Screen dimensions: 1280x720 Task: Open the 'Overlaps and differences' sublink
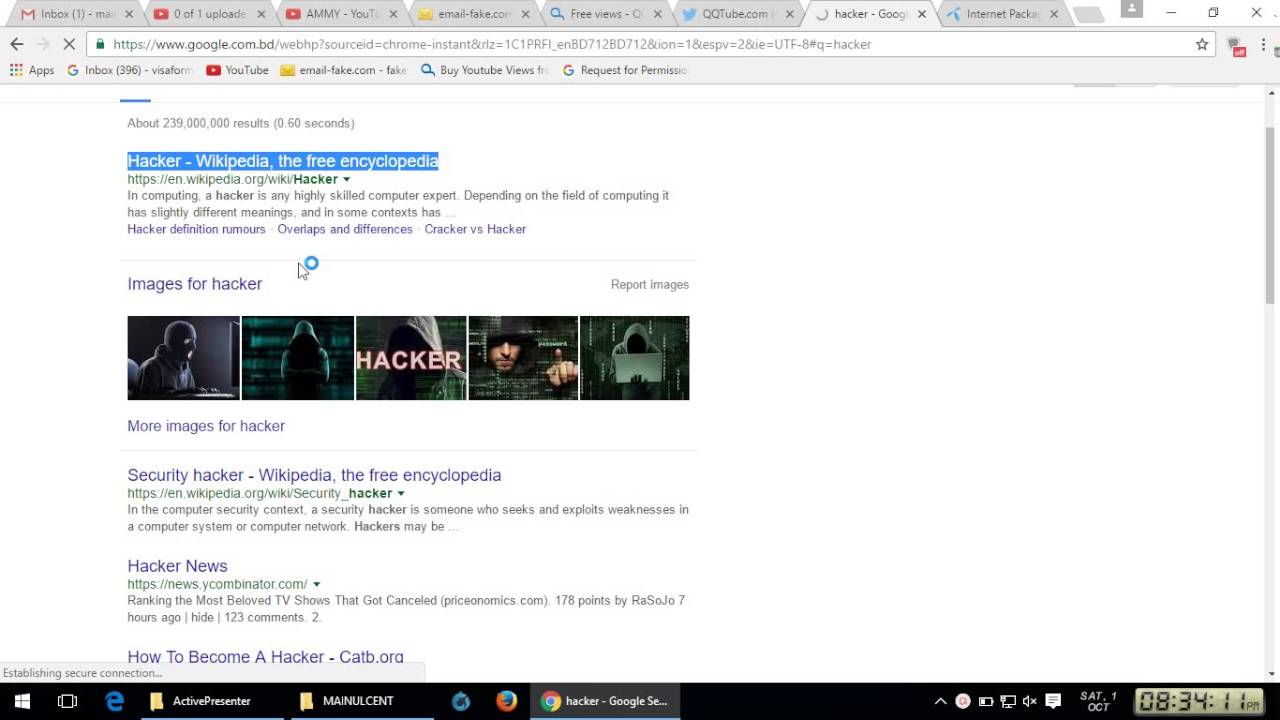point(345,229)
